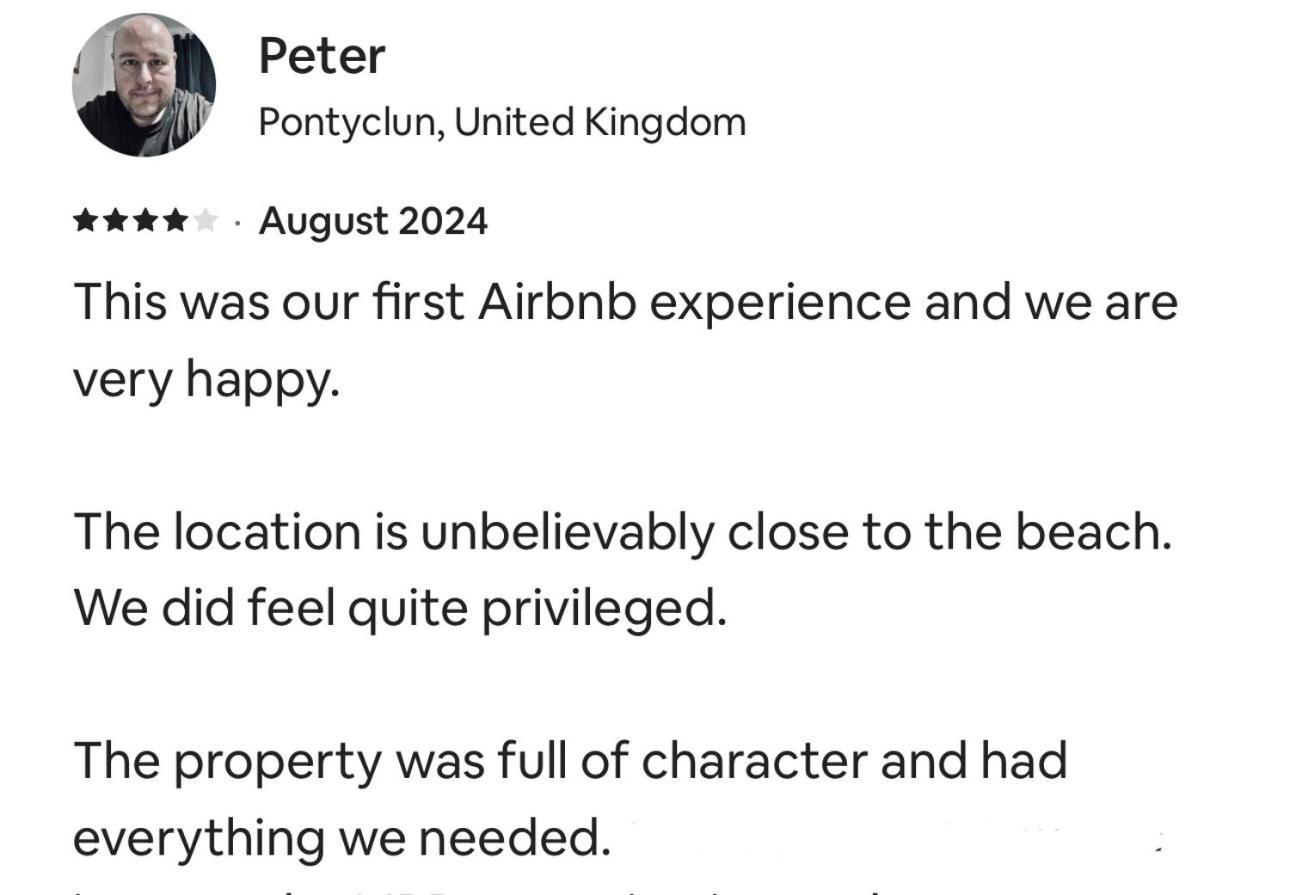The image size is (1290, 895).
Task: Click the 'everything we needed.' line
Action: coord(341,839)
